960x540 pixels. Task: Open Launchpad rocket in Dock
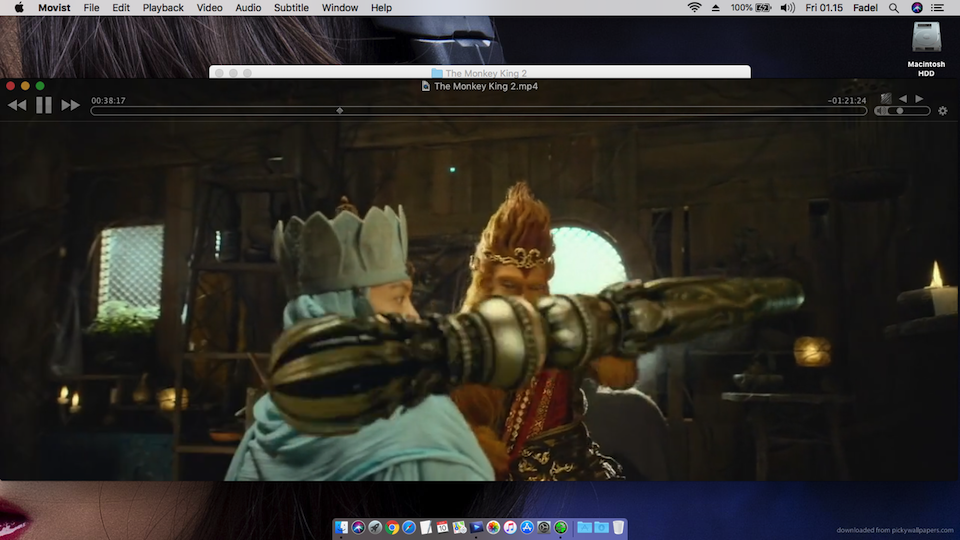click(x=375, y=527)
